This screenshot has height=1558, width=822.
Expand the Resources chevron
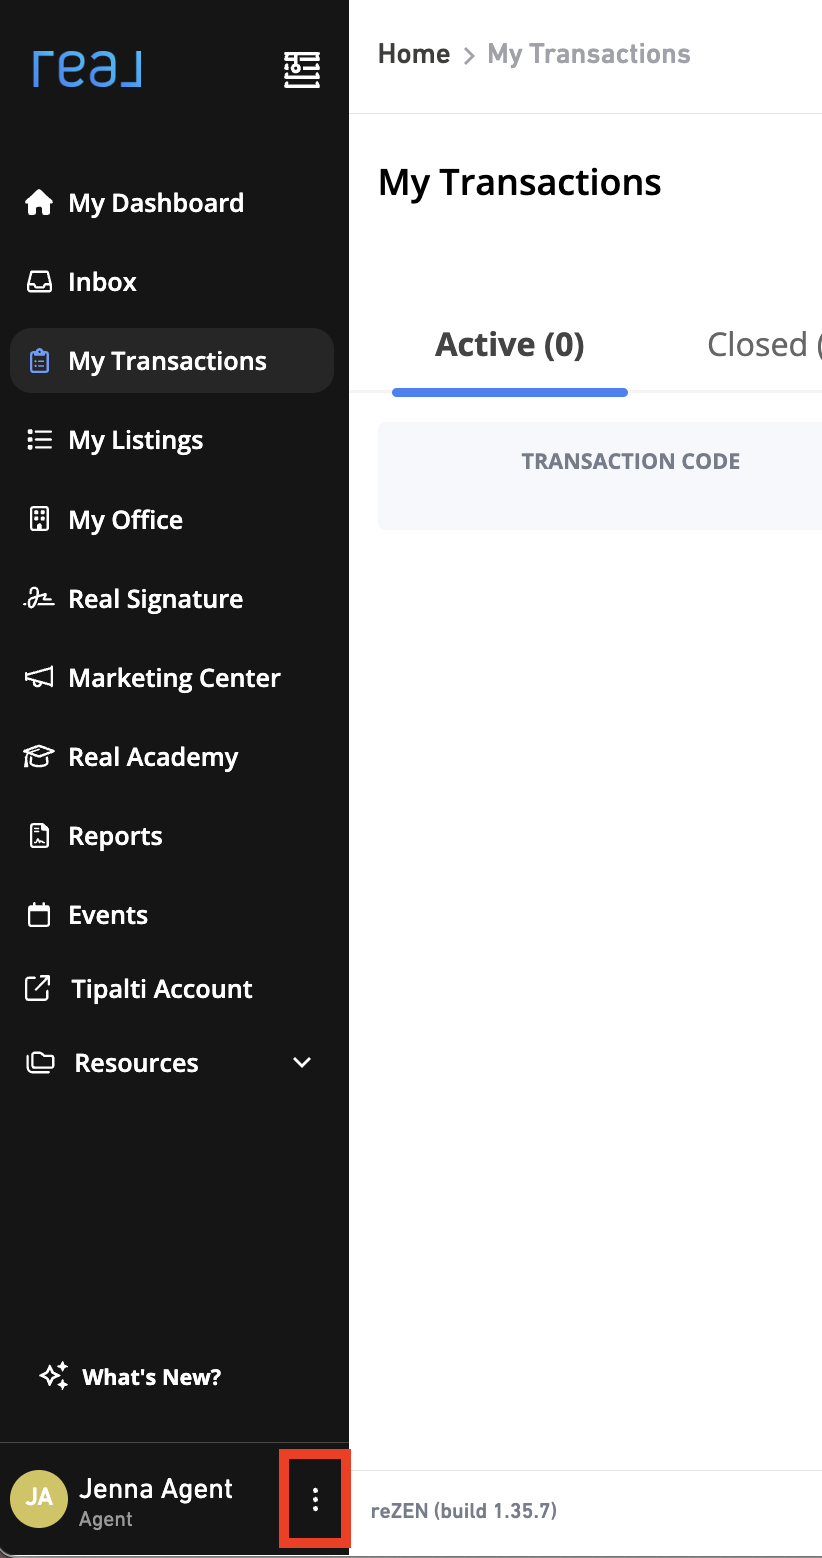[x=302, y=1062]
